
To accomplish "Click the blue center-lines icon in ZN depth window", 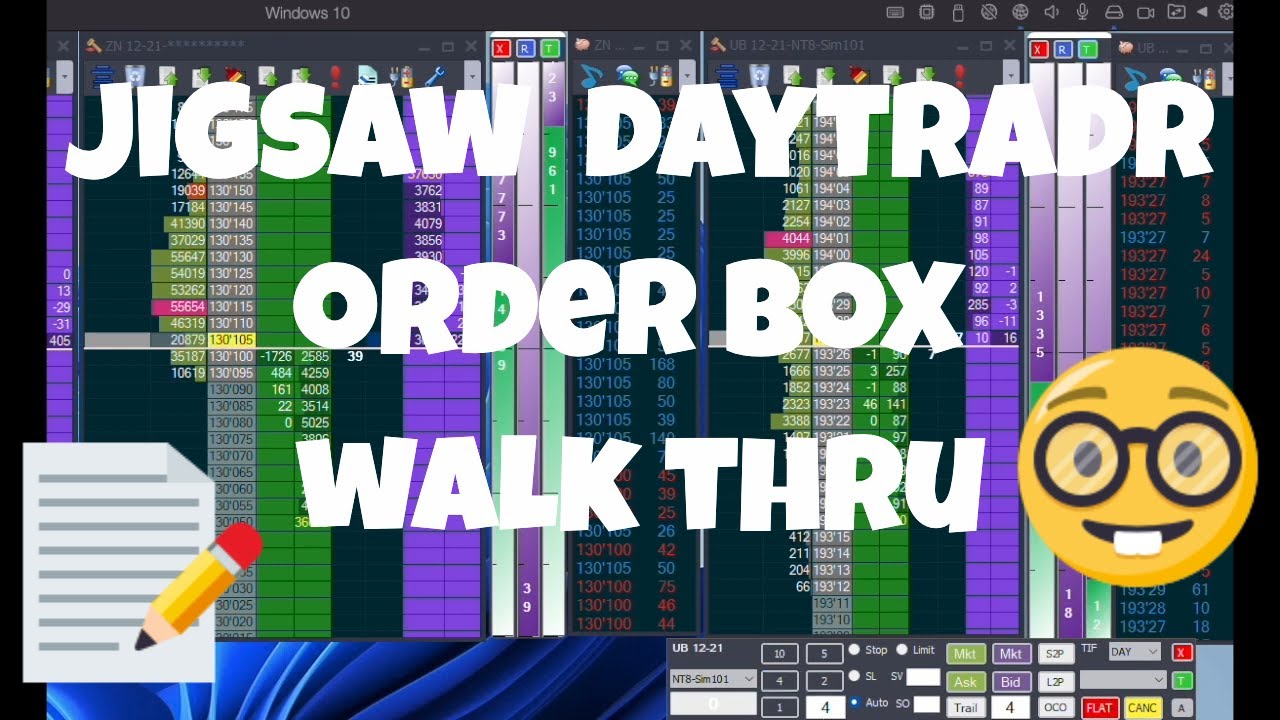I will (x=101, y=76).
